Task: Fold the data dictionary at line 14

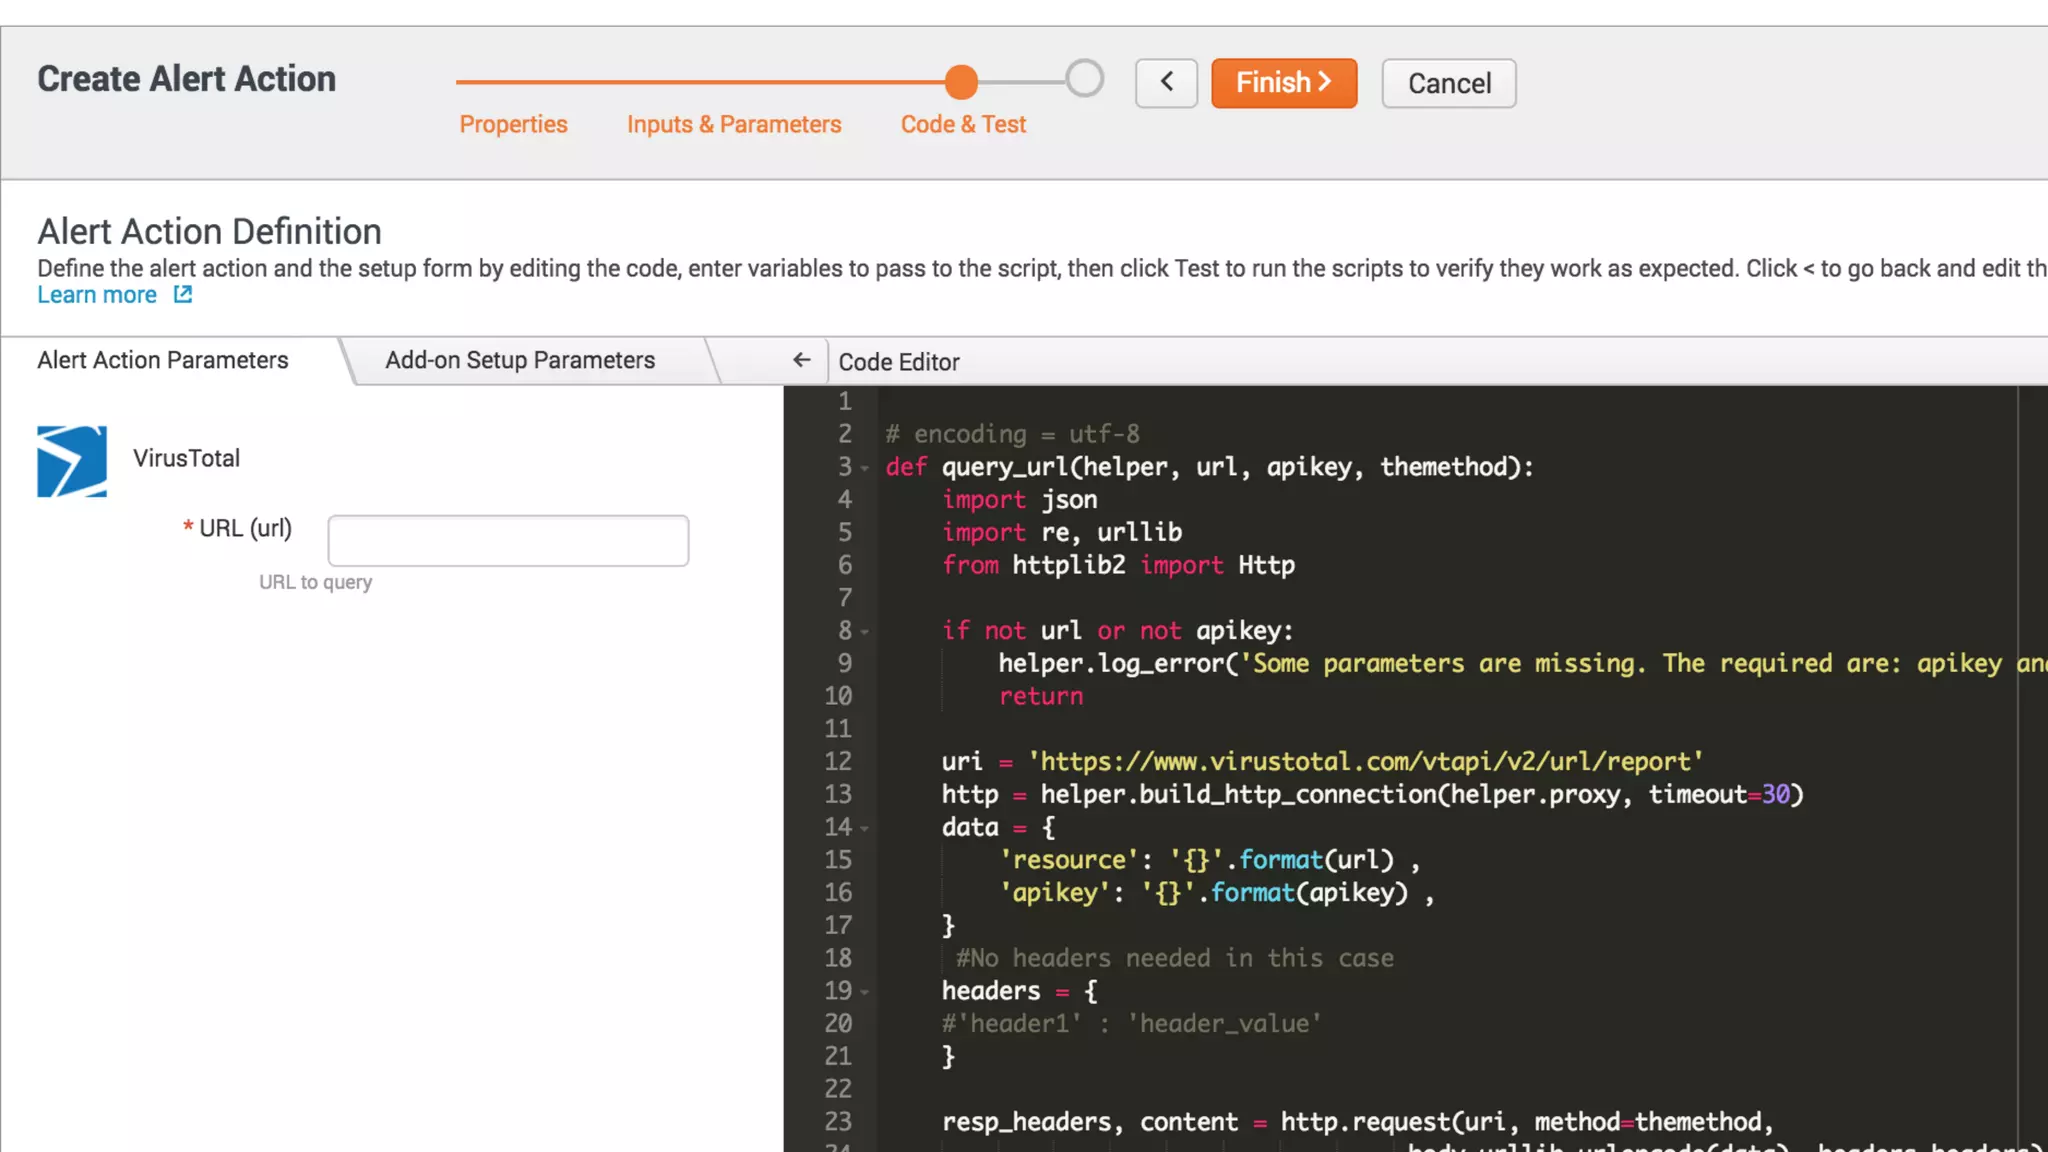Action: (x=865, y=828)
